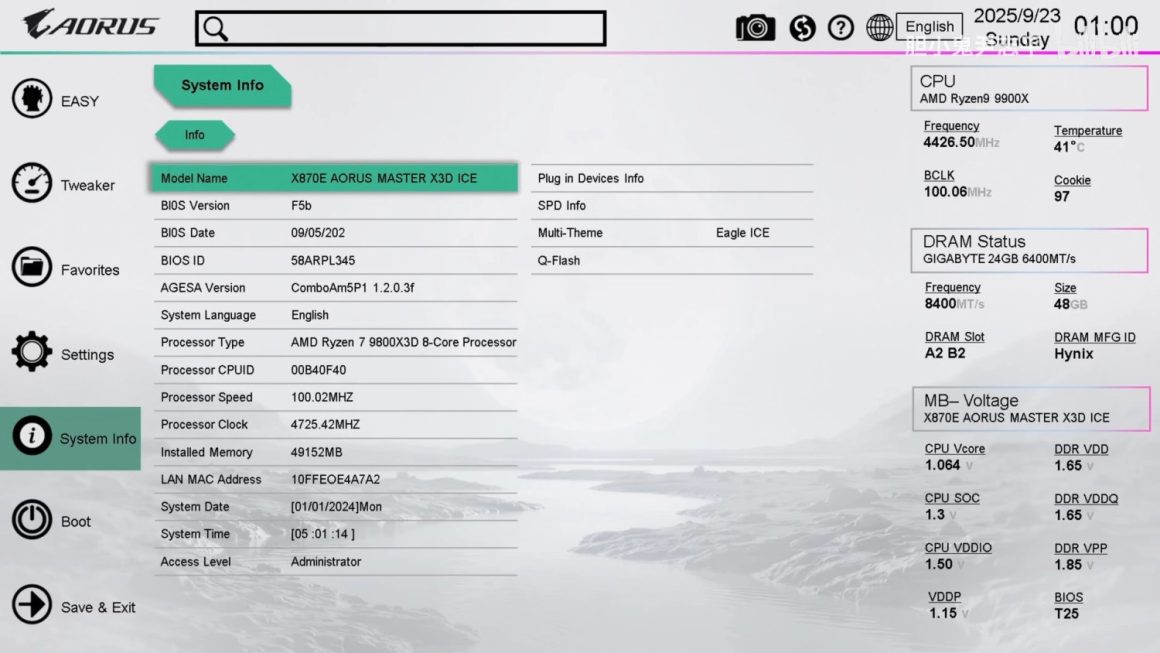Image resolution: width=1160 pixels, height=653 pixels.
Task: Select the Boot power icon
Action: (x=32, y=521)
